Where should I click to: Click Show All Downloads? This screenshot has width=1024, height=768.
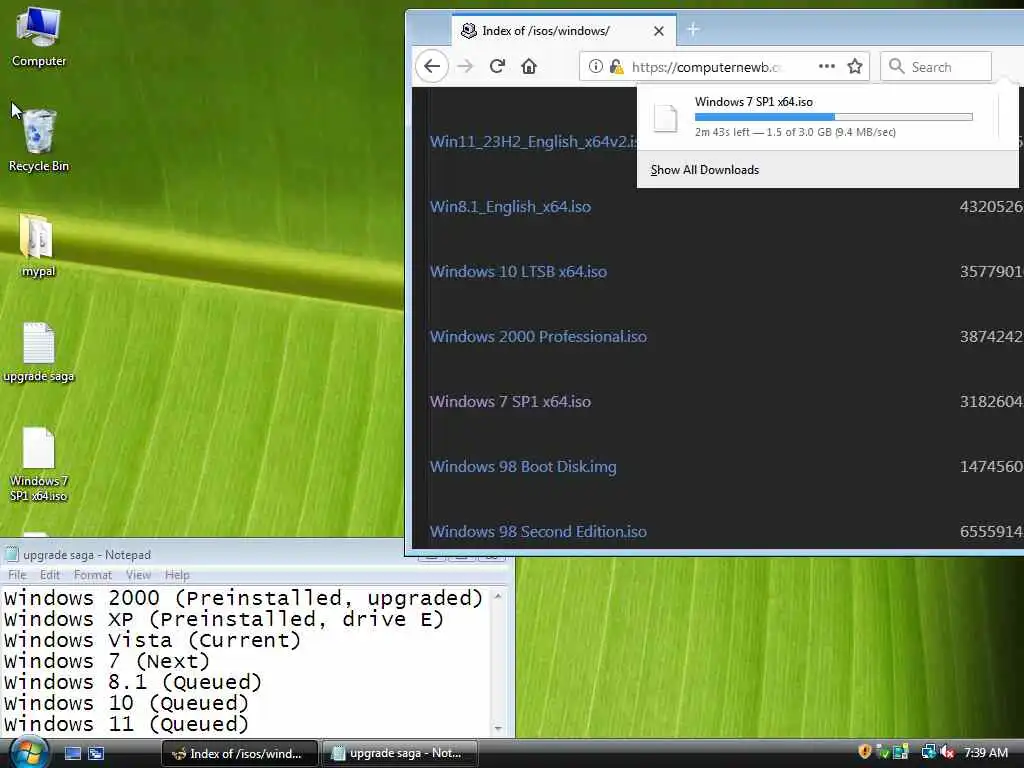click(704, 170)
